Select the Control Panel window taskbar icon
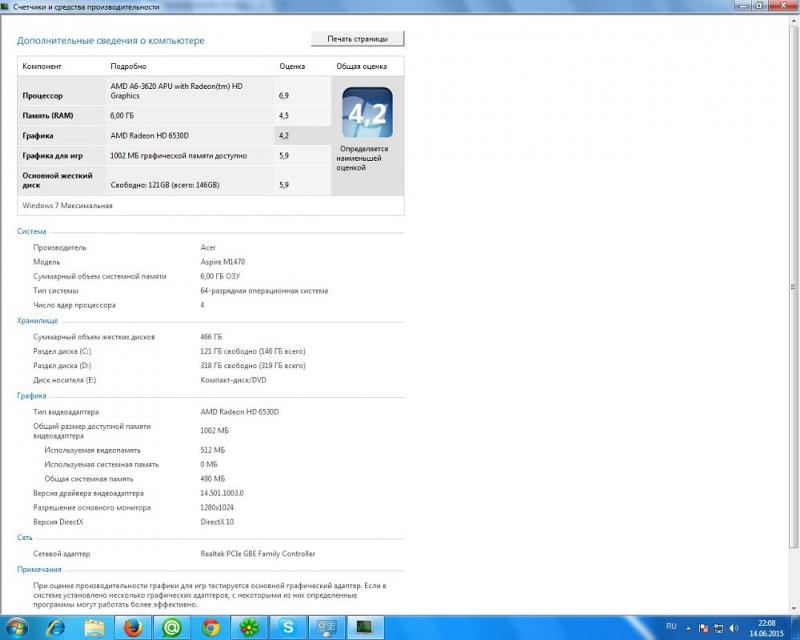 (x=327, y=628)
